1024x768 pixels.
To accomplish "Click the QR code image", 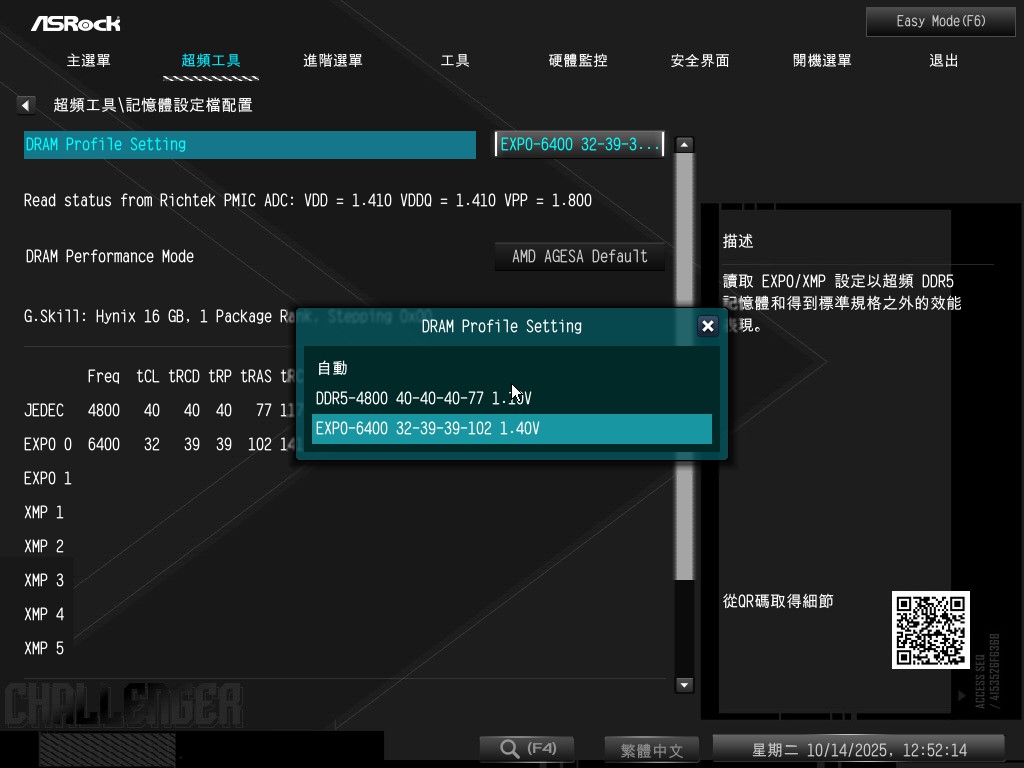I will tap(930, 630).
